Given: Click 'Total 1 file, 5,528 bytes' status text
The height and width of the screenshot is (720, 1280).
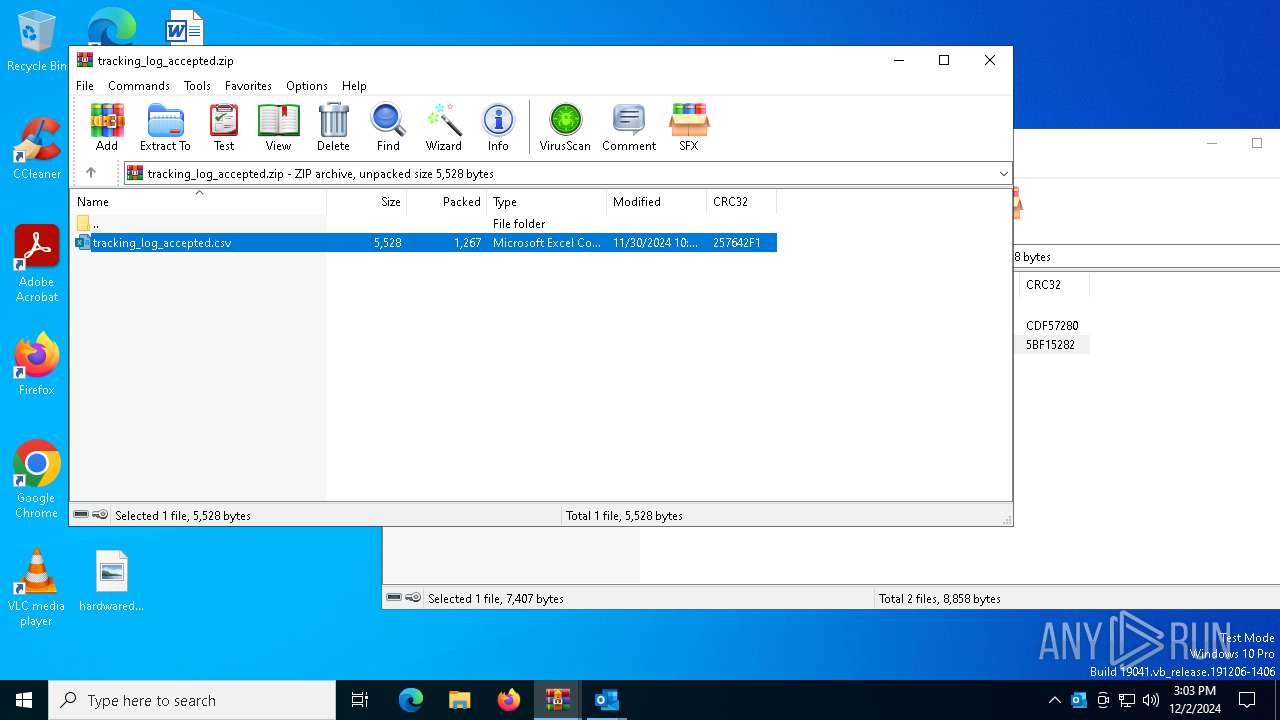Looking at the screenshot, I should (x=624, y=516).
